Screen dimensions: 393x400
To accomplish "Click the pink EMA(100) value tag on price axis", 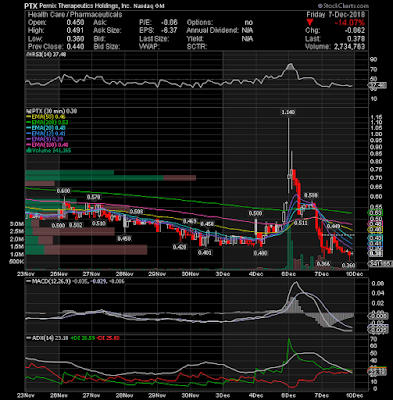I will pyautogui.click(x=376, y=223).
